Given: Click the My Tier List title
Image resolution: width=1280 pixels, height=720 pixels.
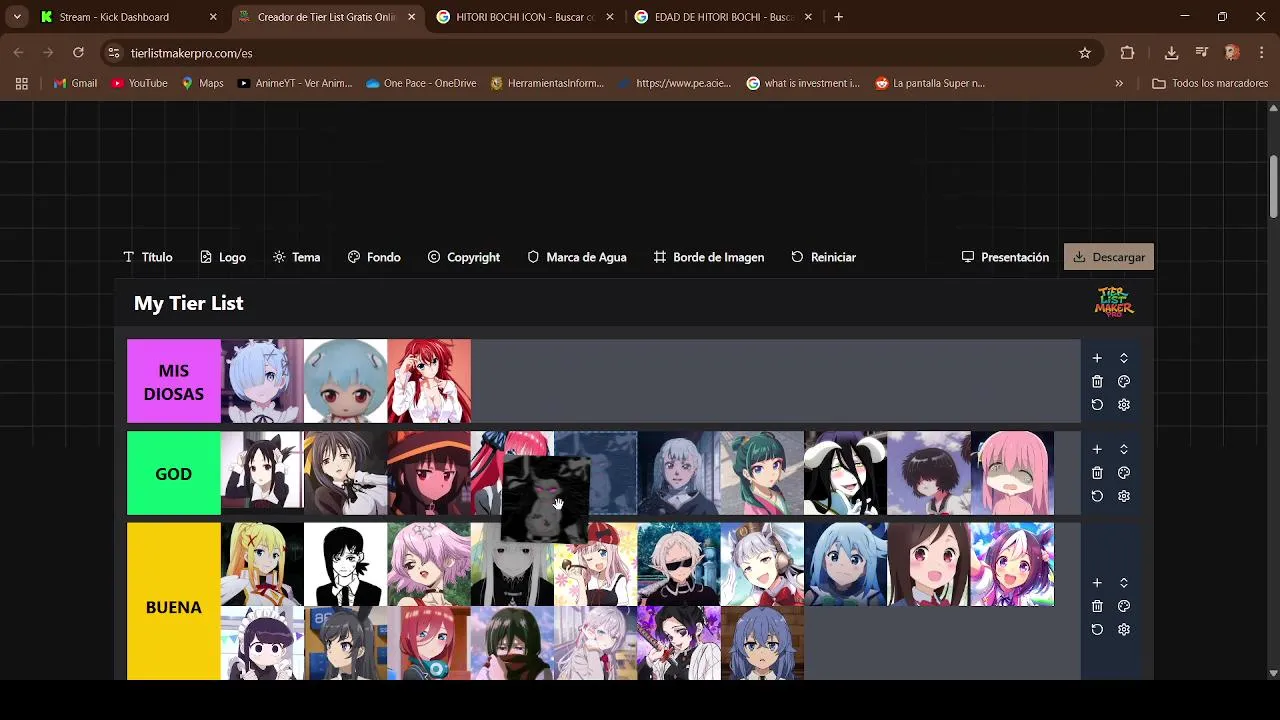Looking at the screenshot, I should point(189,303).
